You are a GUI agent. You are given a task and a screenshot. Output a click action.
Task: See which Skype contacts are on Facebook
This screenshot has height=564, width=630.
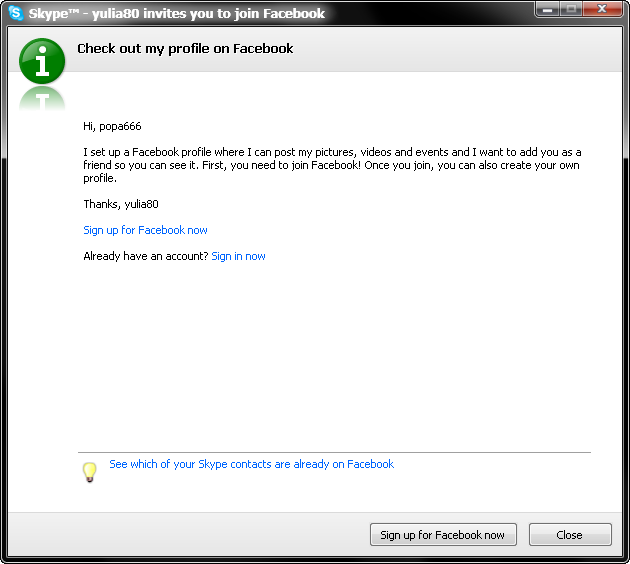coord(252,464)
